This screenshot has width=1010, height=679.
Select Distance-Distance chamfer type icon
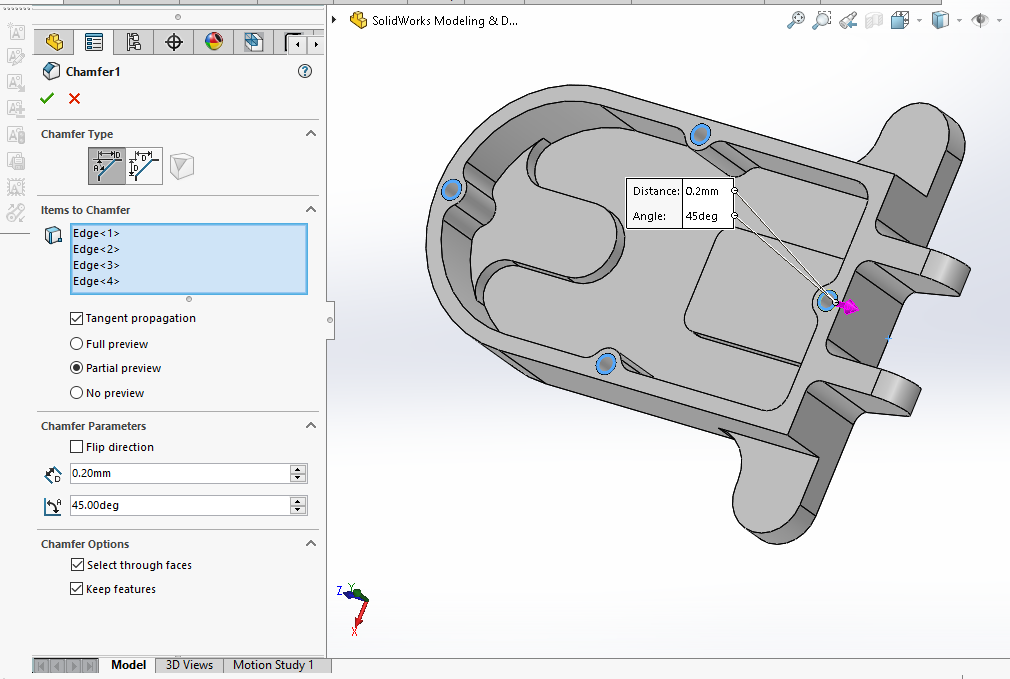[145, 165]
